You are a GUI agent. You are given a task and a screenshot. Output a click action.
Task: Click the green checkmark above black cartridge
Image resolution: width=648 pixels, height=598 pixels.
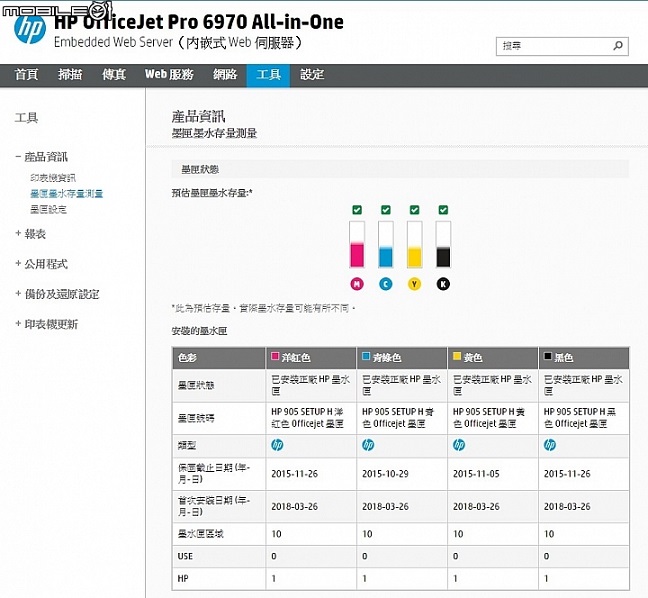coord(443,210)
